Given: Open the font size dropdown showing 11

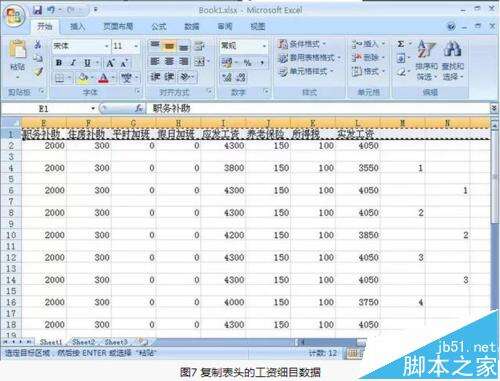Looking at the screenshot, I should click(136, 46).
